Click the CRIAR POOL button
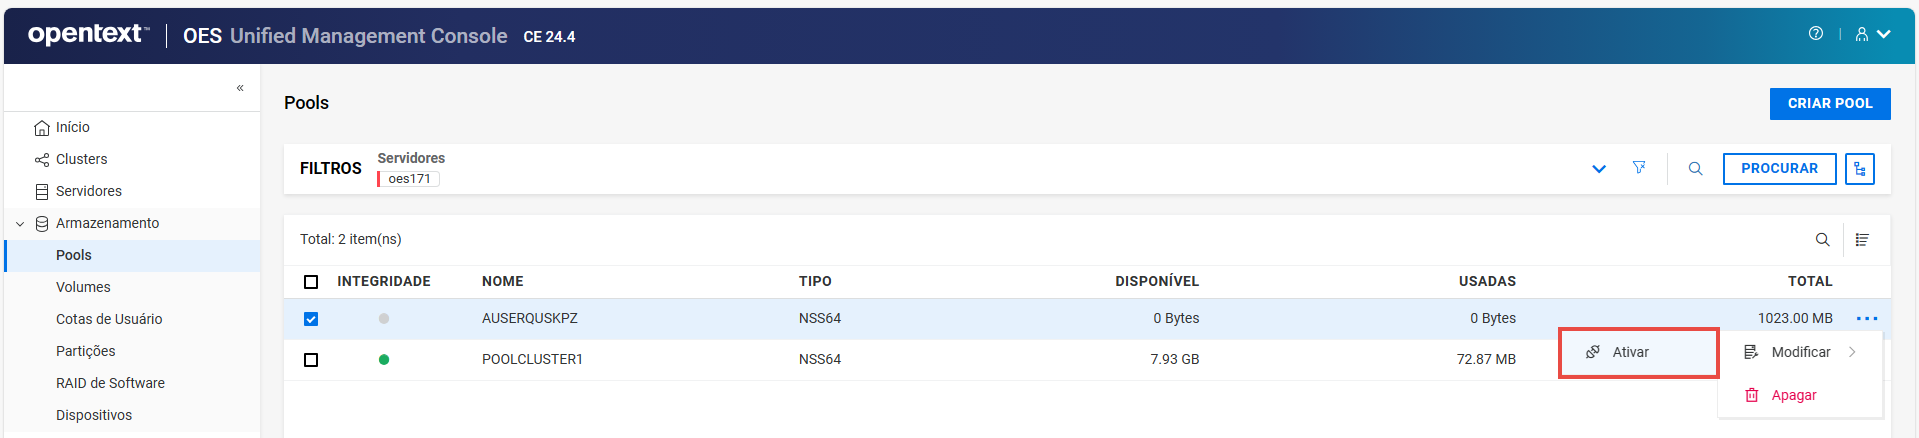Screen dimensions: 1919x438 click(x=1829, y=104)
